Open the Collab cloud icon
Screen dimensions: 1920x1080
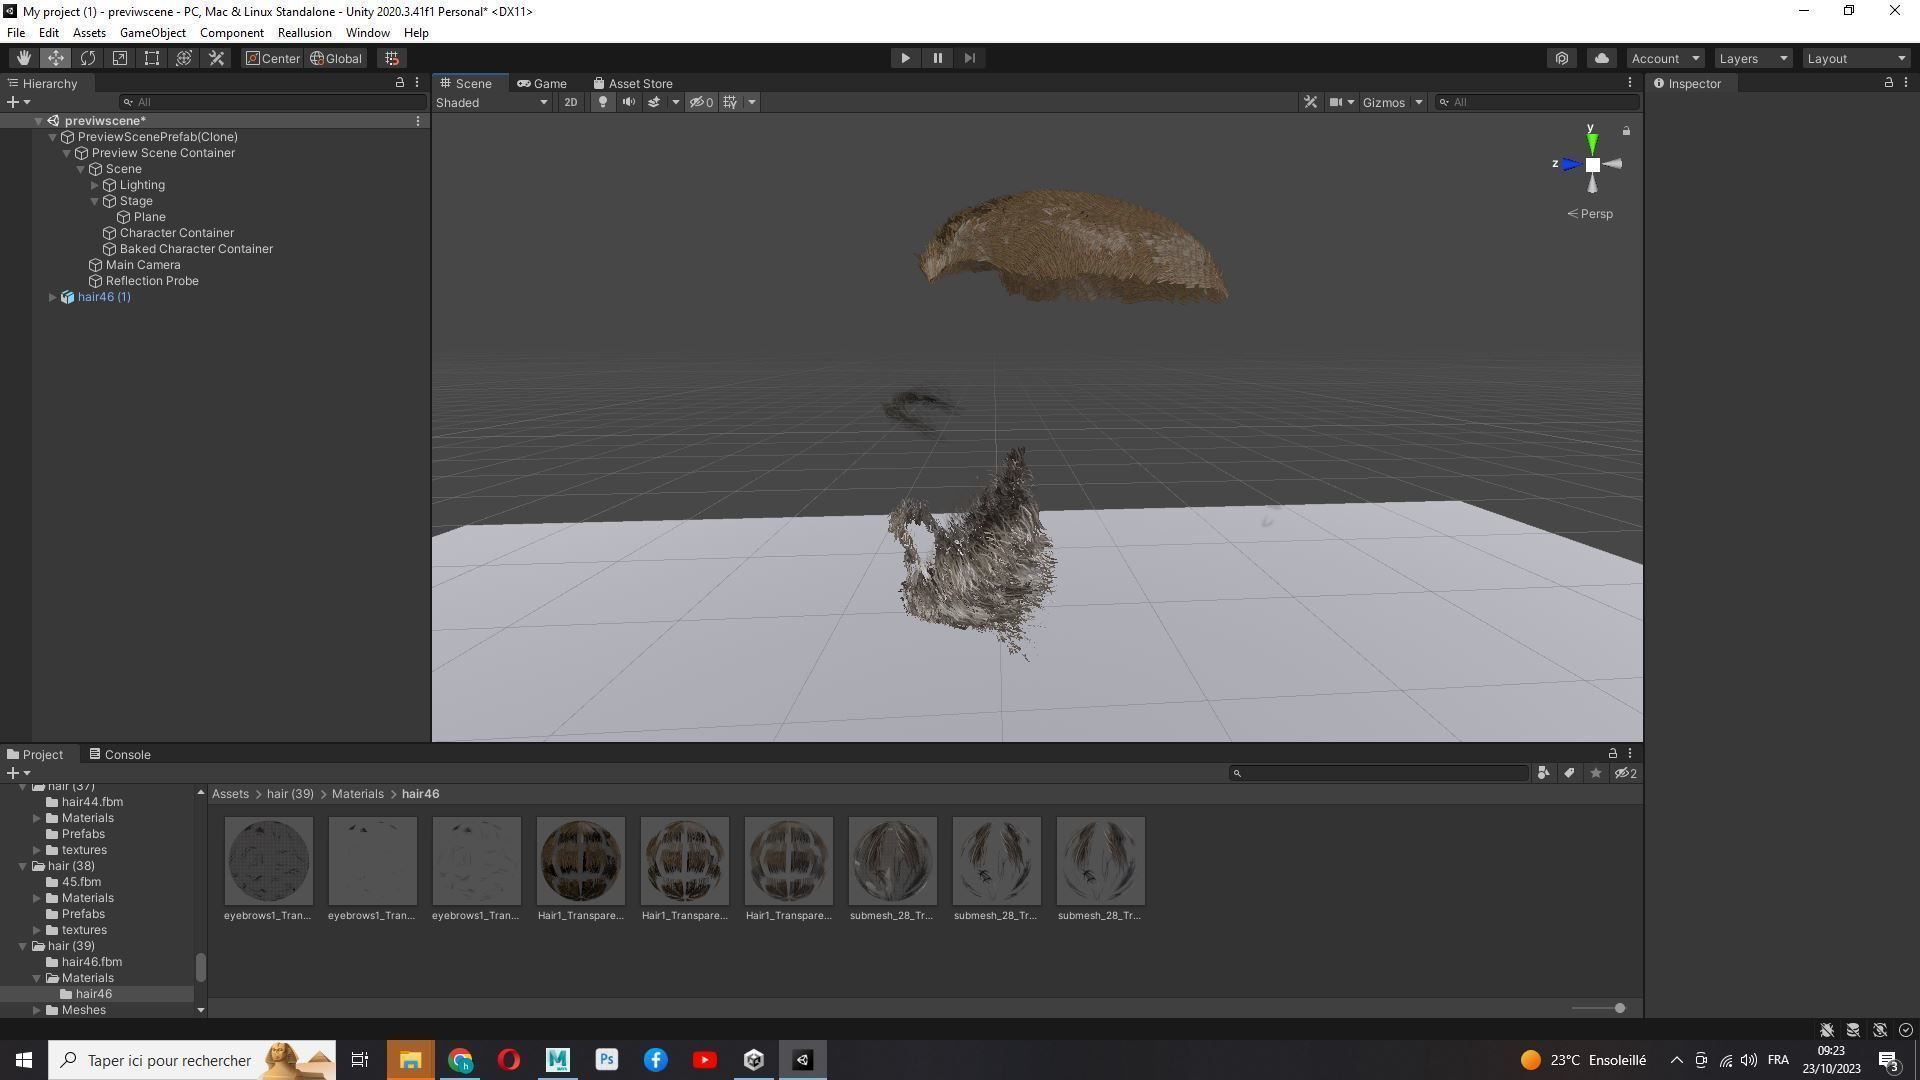pos(1601,58)
